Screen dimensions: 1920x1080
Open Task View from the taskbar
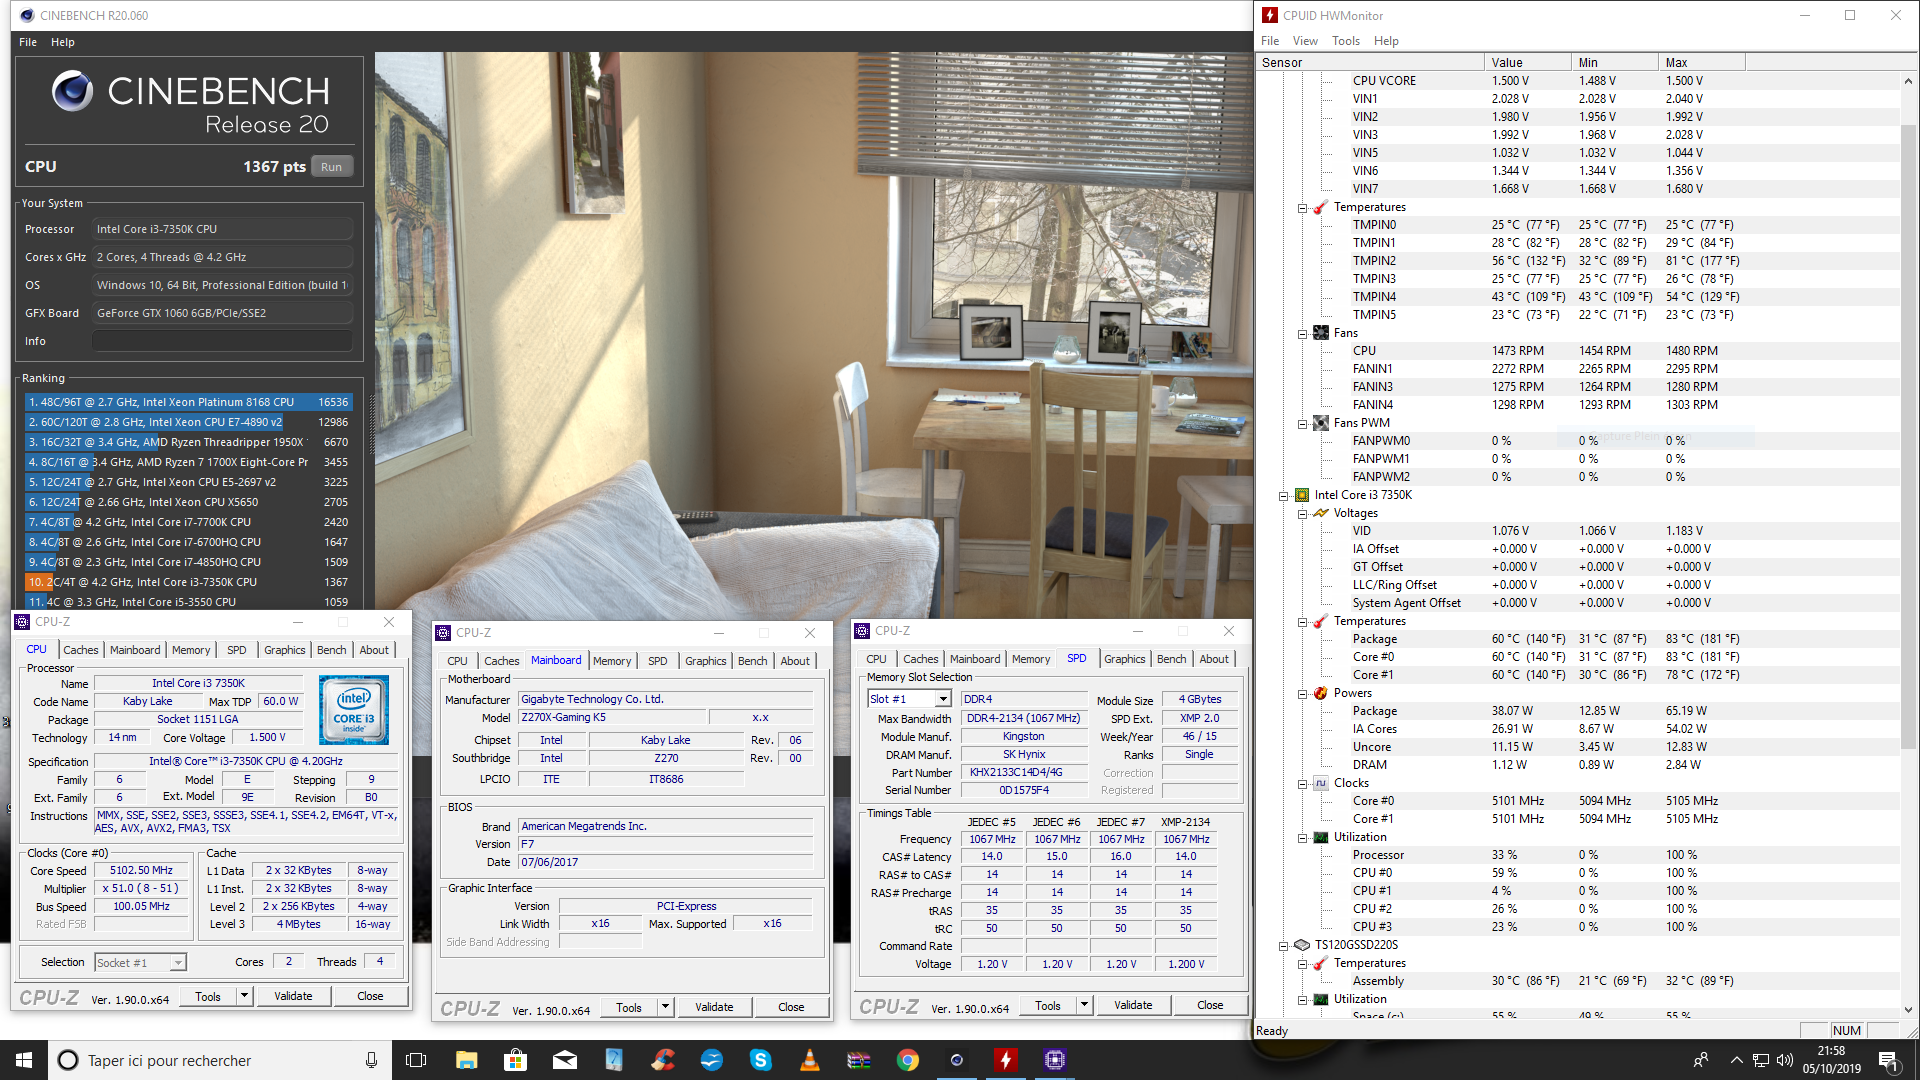coord(416,1060)
